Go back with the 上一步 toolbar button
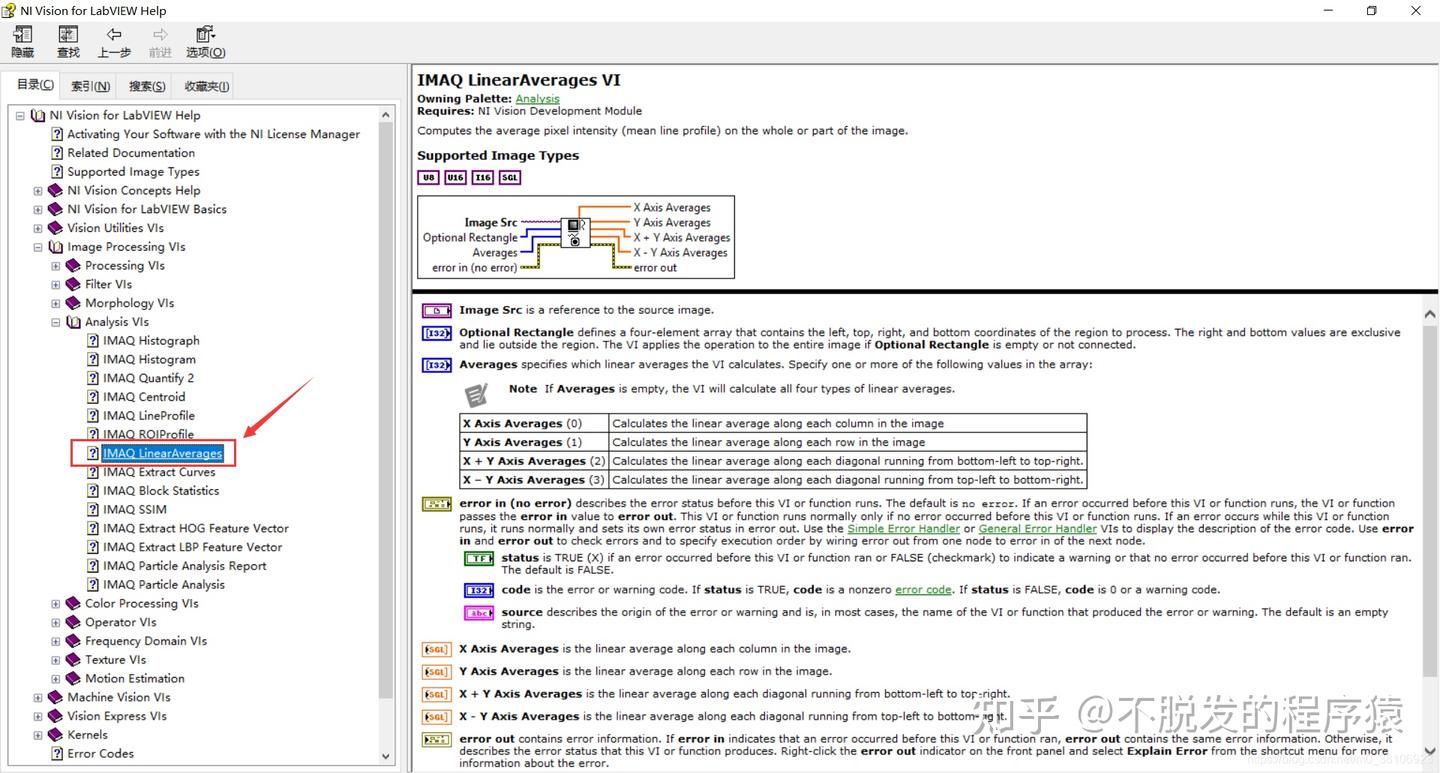 [x=114, y=41]
